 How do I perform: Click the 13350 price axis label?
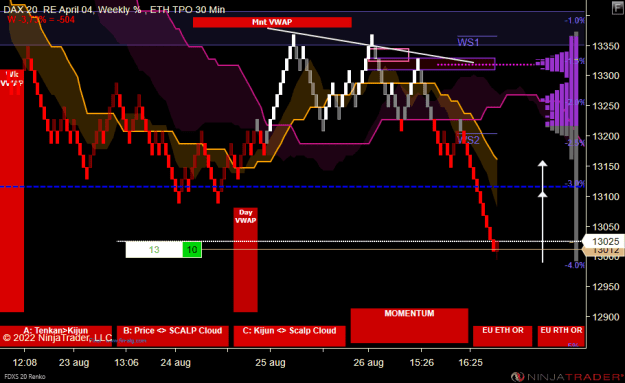605,46
